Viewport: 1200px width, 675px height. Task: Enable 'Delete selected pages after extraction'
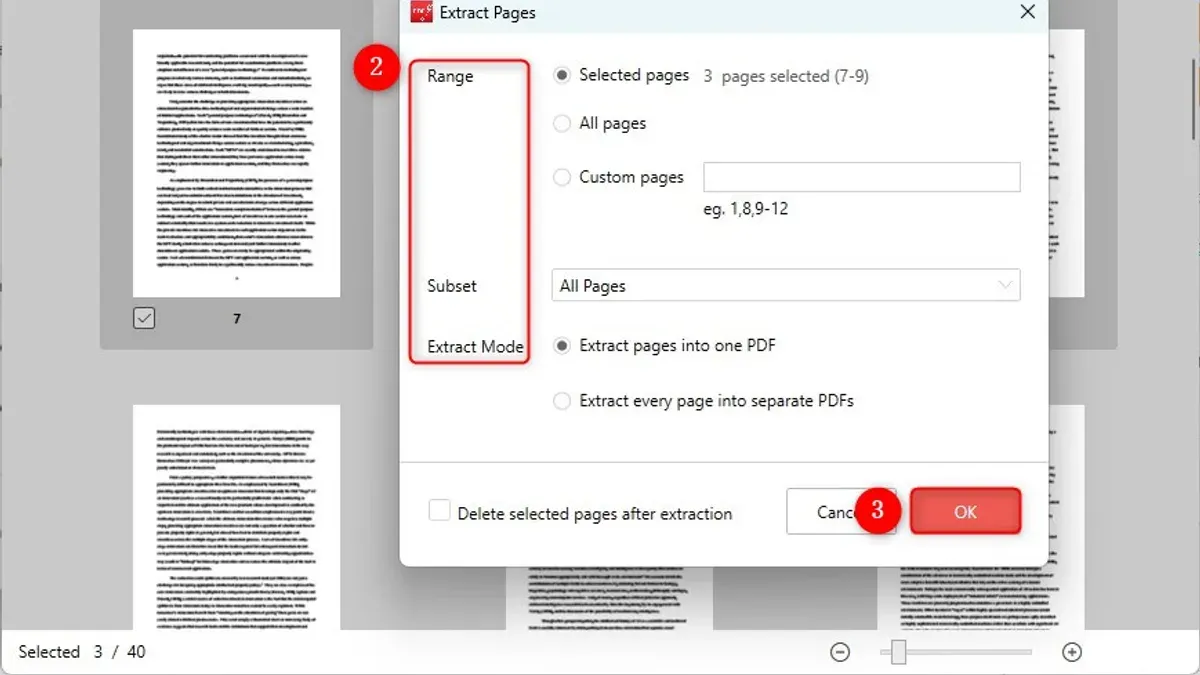[439, 511]
